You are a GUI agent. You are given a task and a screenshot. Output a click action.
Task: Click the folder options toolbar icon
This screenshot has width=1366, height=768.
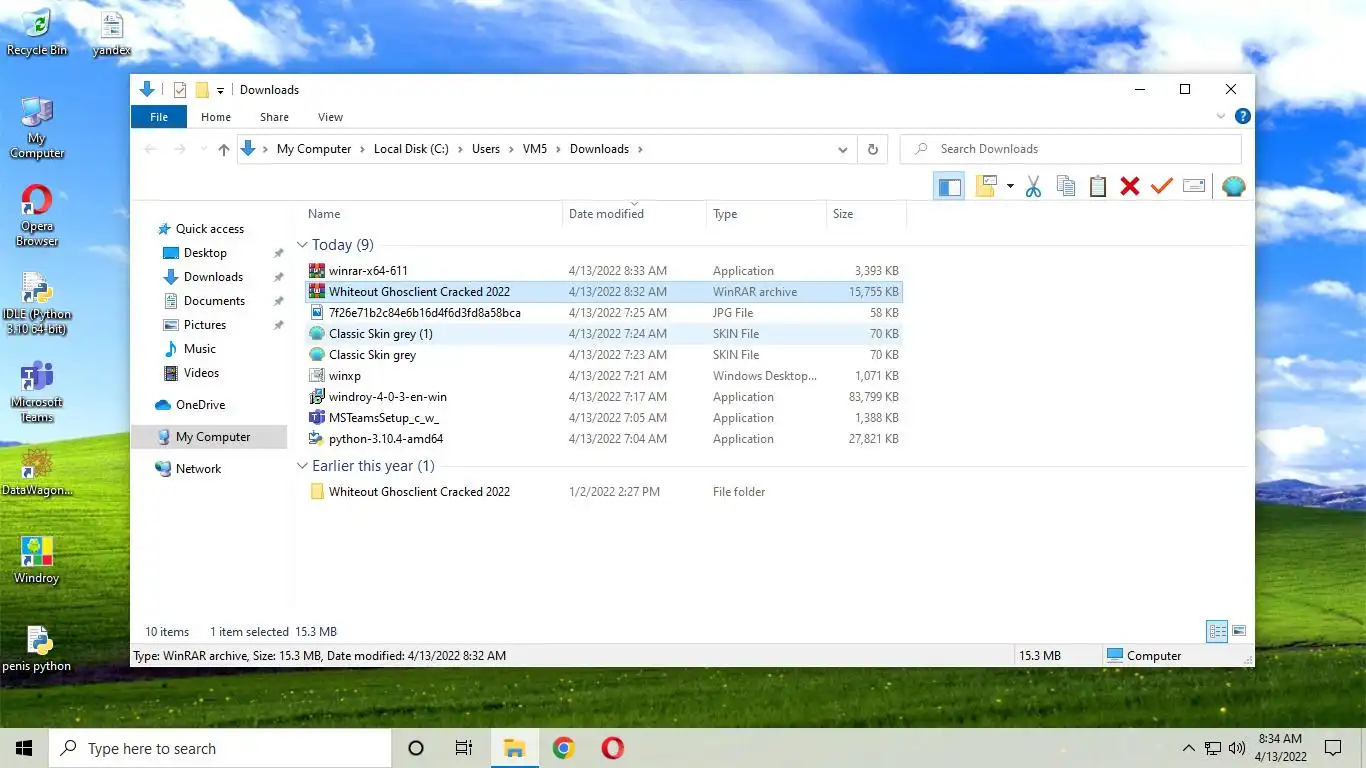click(987, 186)
